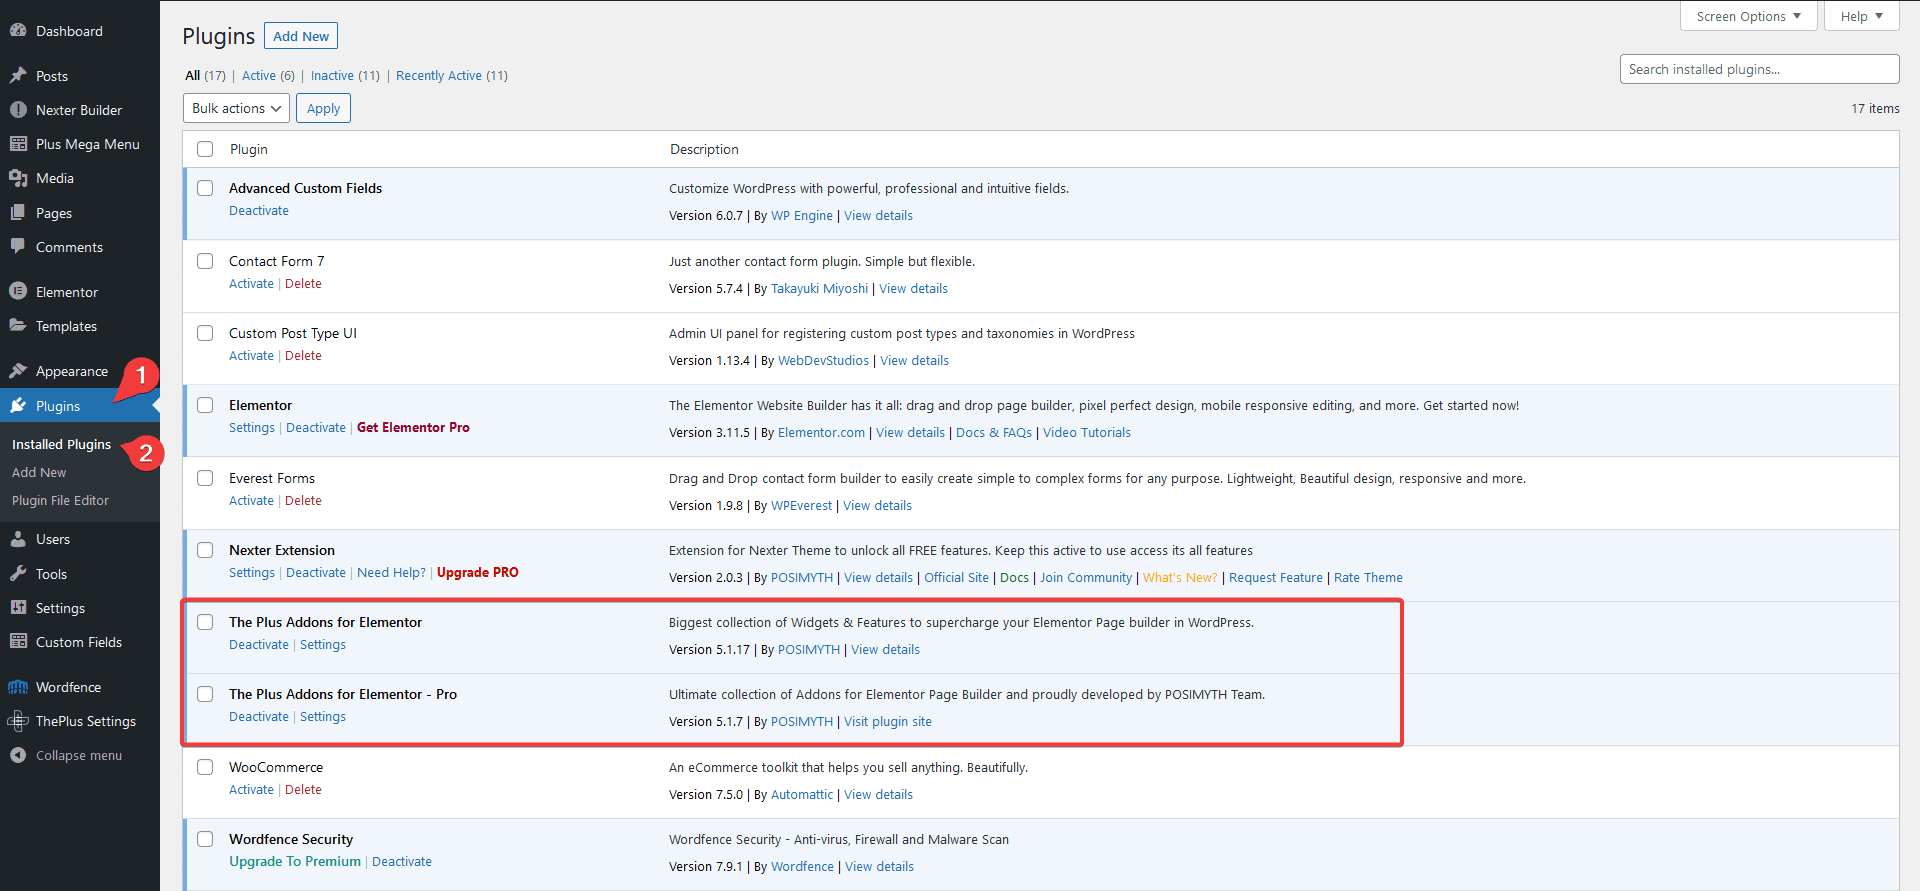Click Get Elementor Pro link

coord(413,428)
